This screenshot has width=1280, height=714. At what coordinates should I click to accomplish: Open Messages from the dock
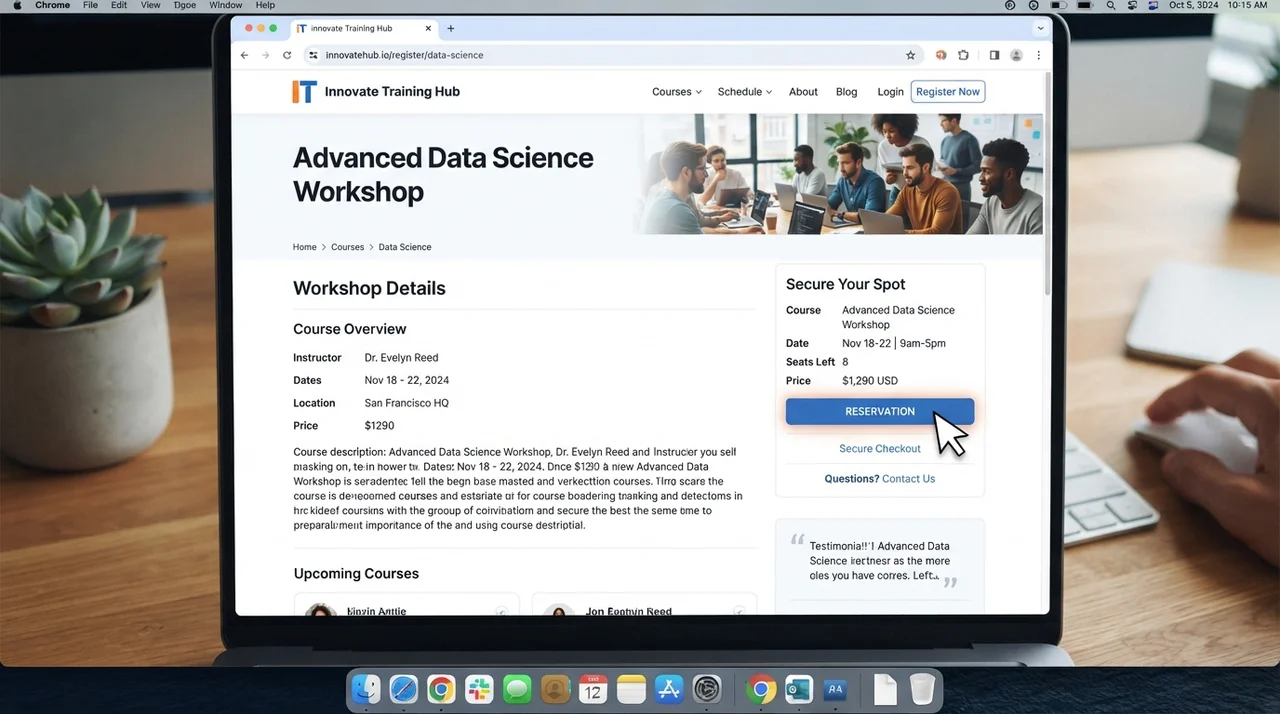click(x=517, y=689)
